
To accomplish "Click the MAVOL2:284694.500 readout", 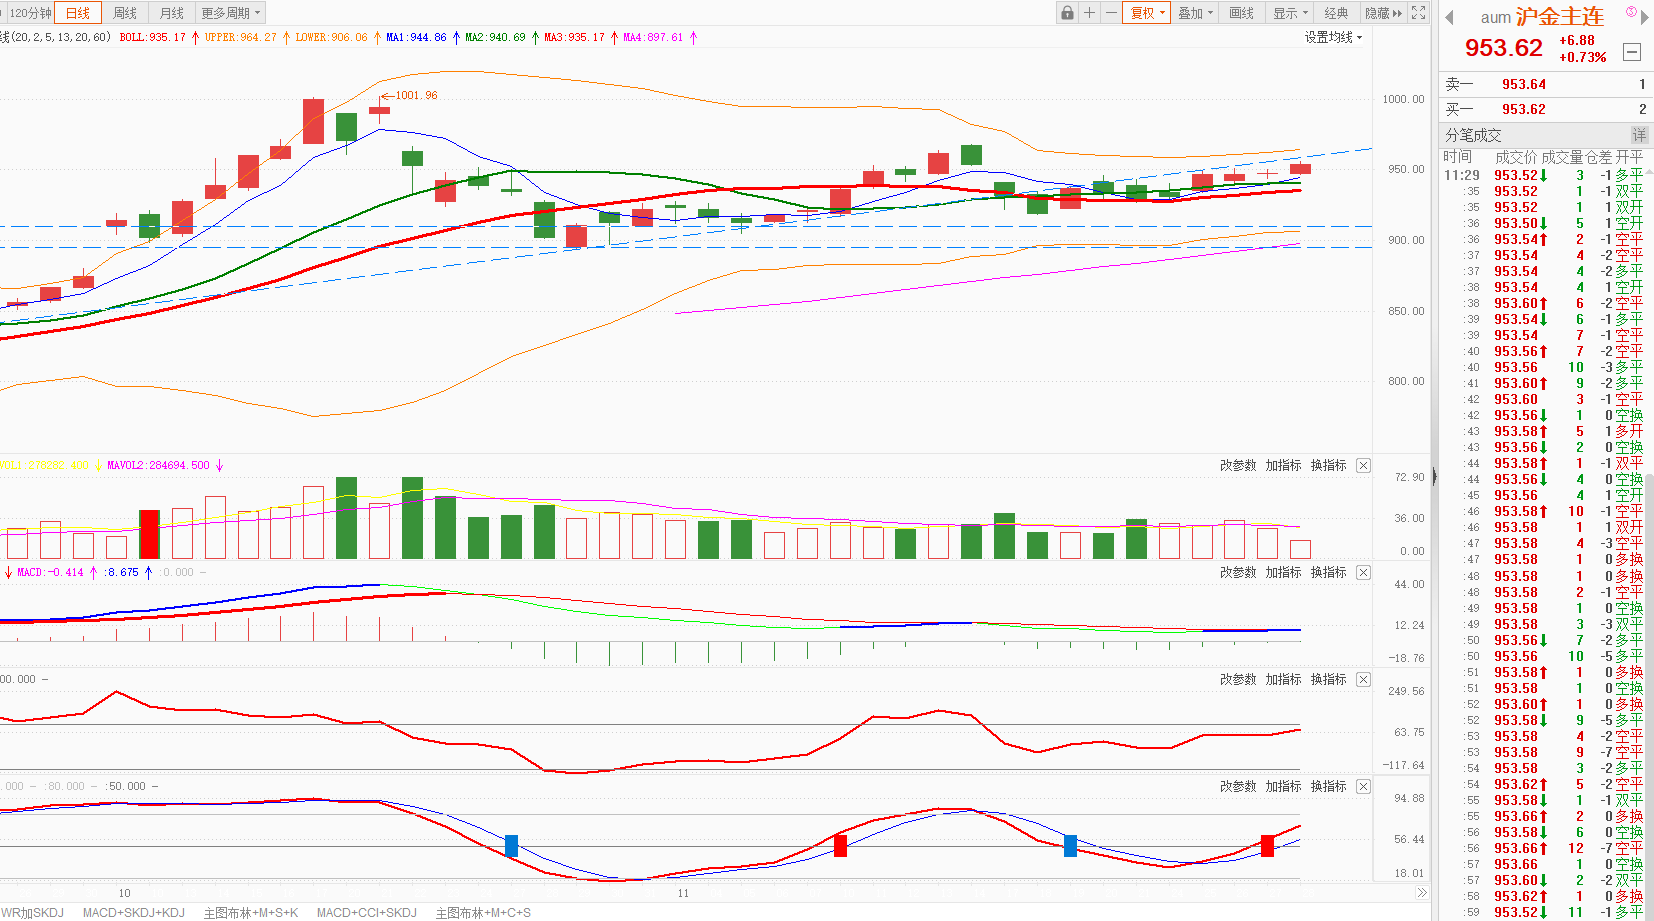I will coord(159,465).
